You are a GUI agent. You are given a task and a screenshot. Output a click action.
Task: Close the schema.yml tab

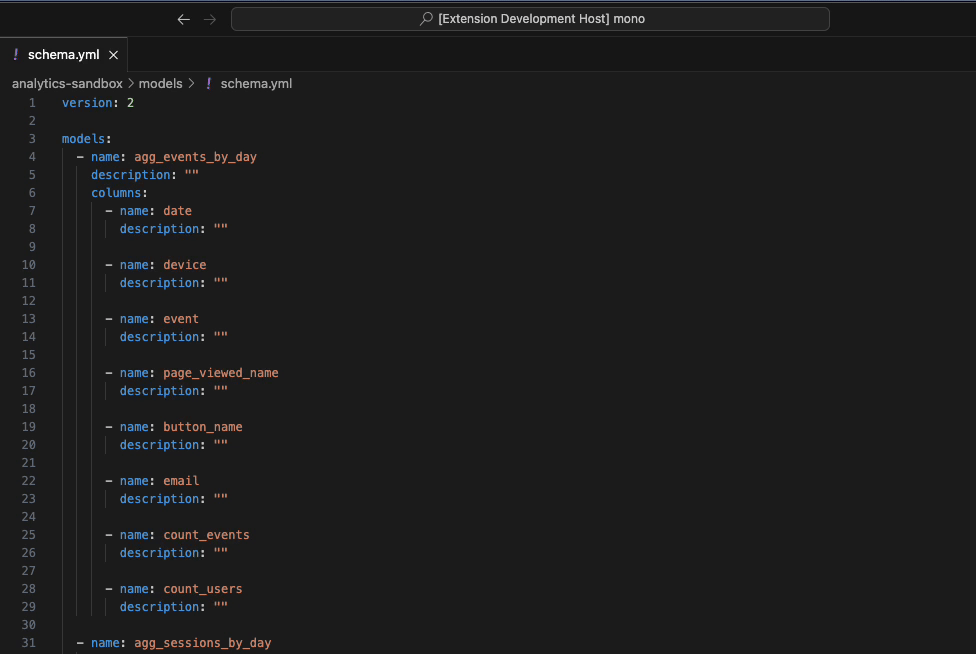(x=113, y=55)
